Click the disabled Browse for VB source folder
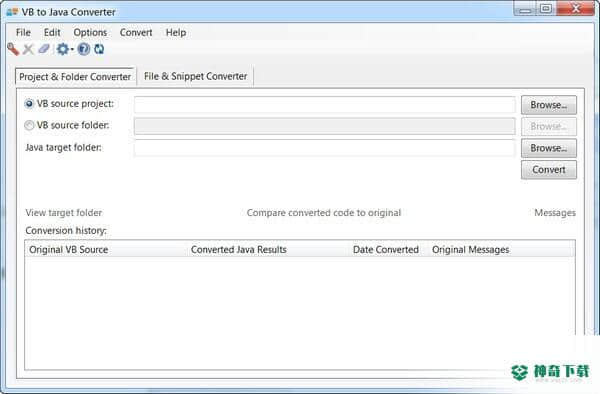 (x=549, y=126)
